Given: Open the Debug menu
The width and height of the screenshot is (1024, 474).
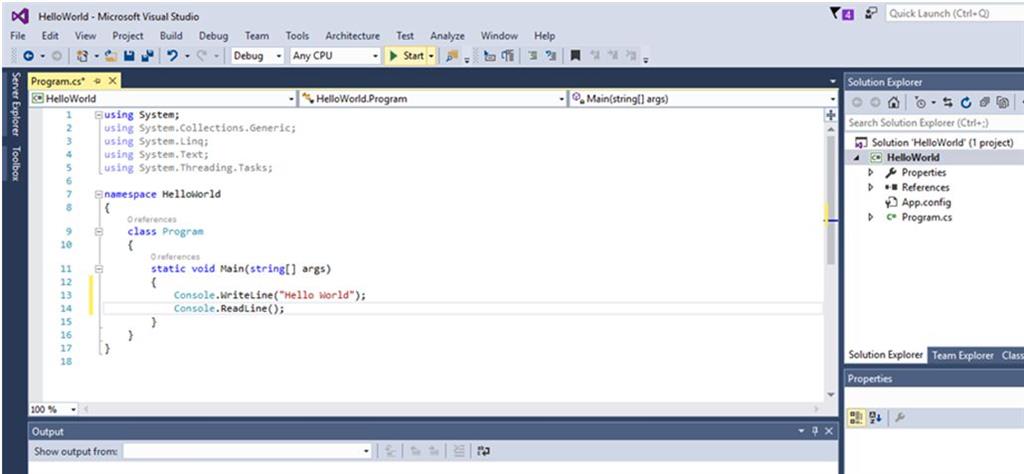Looking at the screenshot, I should click(214, 36).
